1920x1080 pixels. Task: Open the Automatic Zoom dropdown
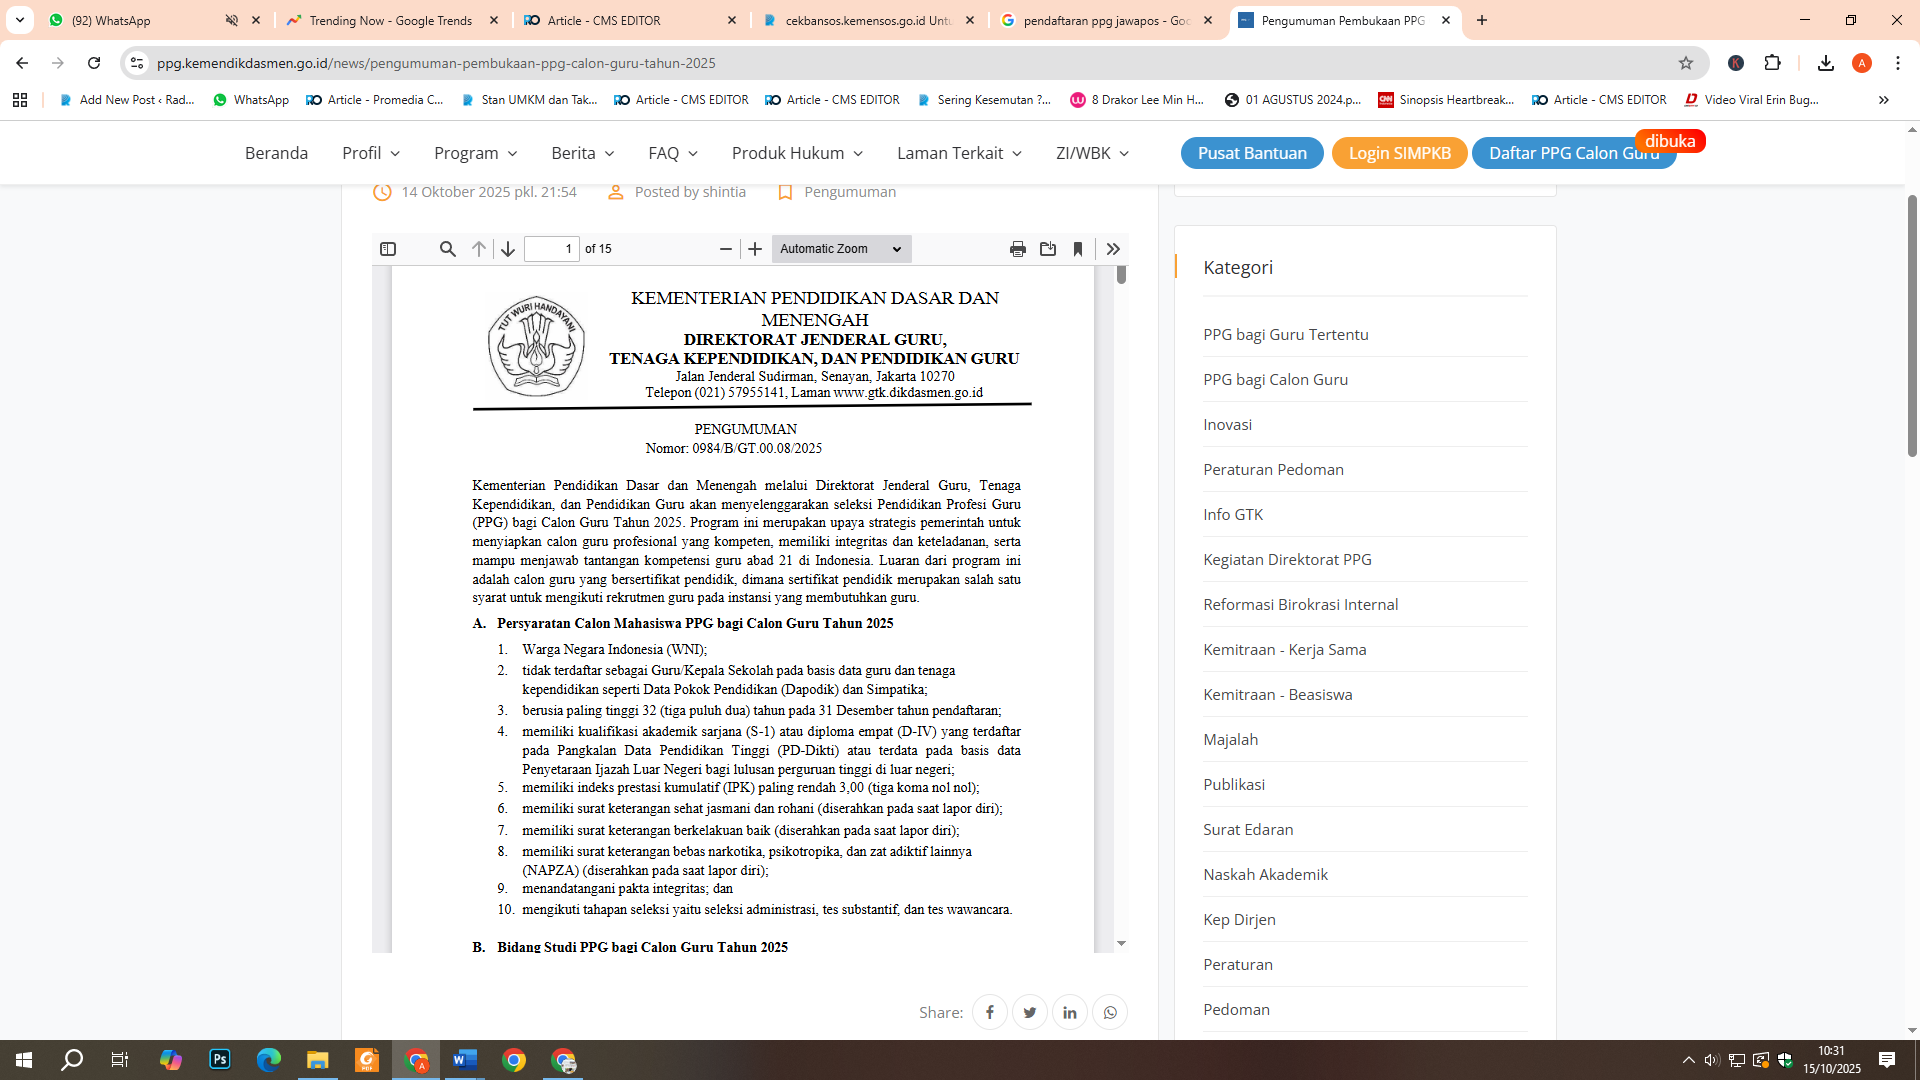click(840, 249)
